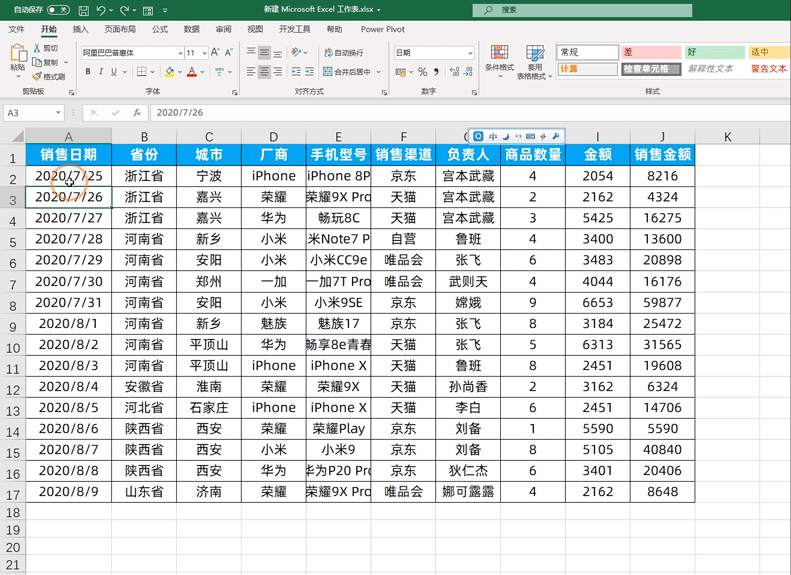Open the 文件 File tab
This screenshot has height=575, width=791.
(16, 29)
